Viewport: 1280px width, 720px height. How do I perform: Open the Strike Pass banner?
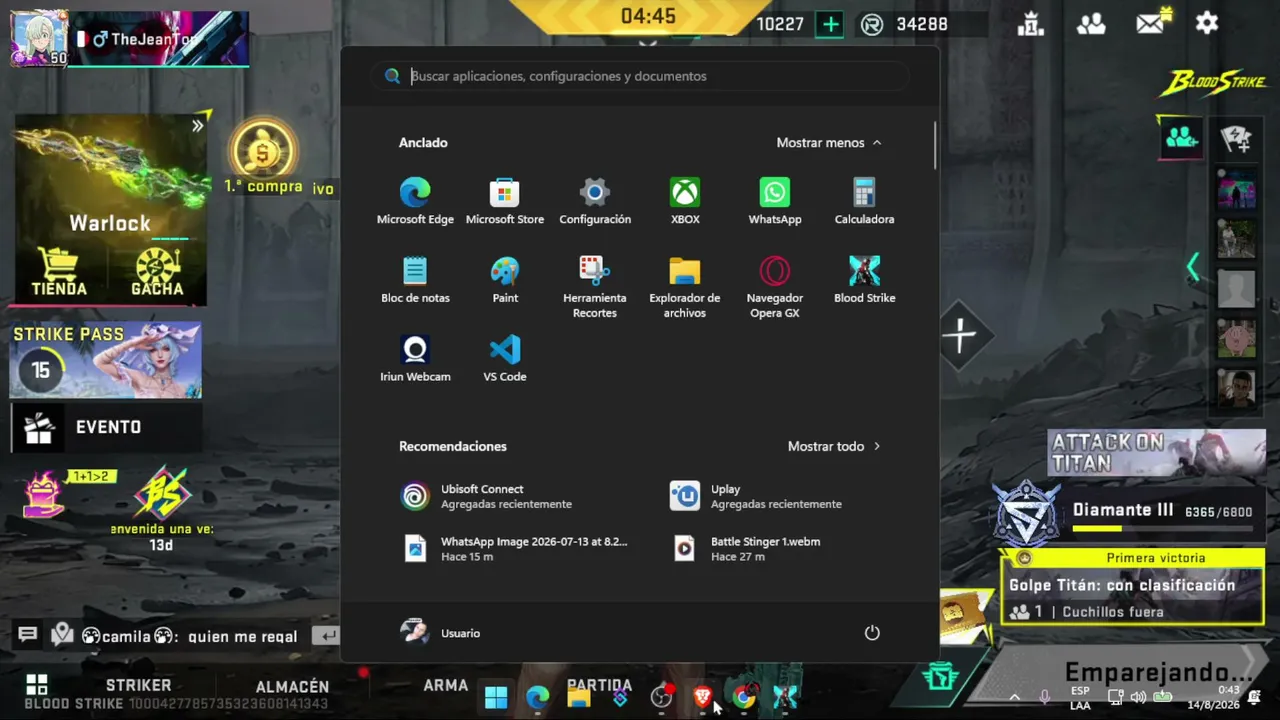click(105, 360)
